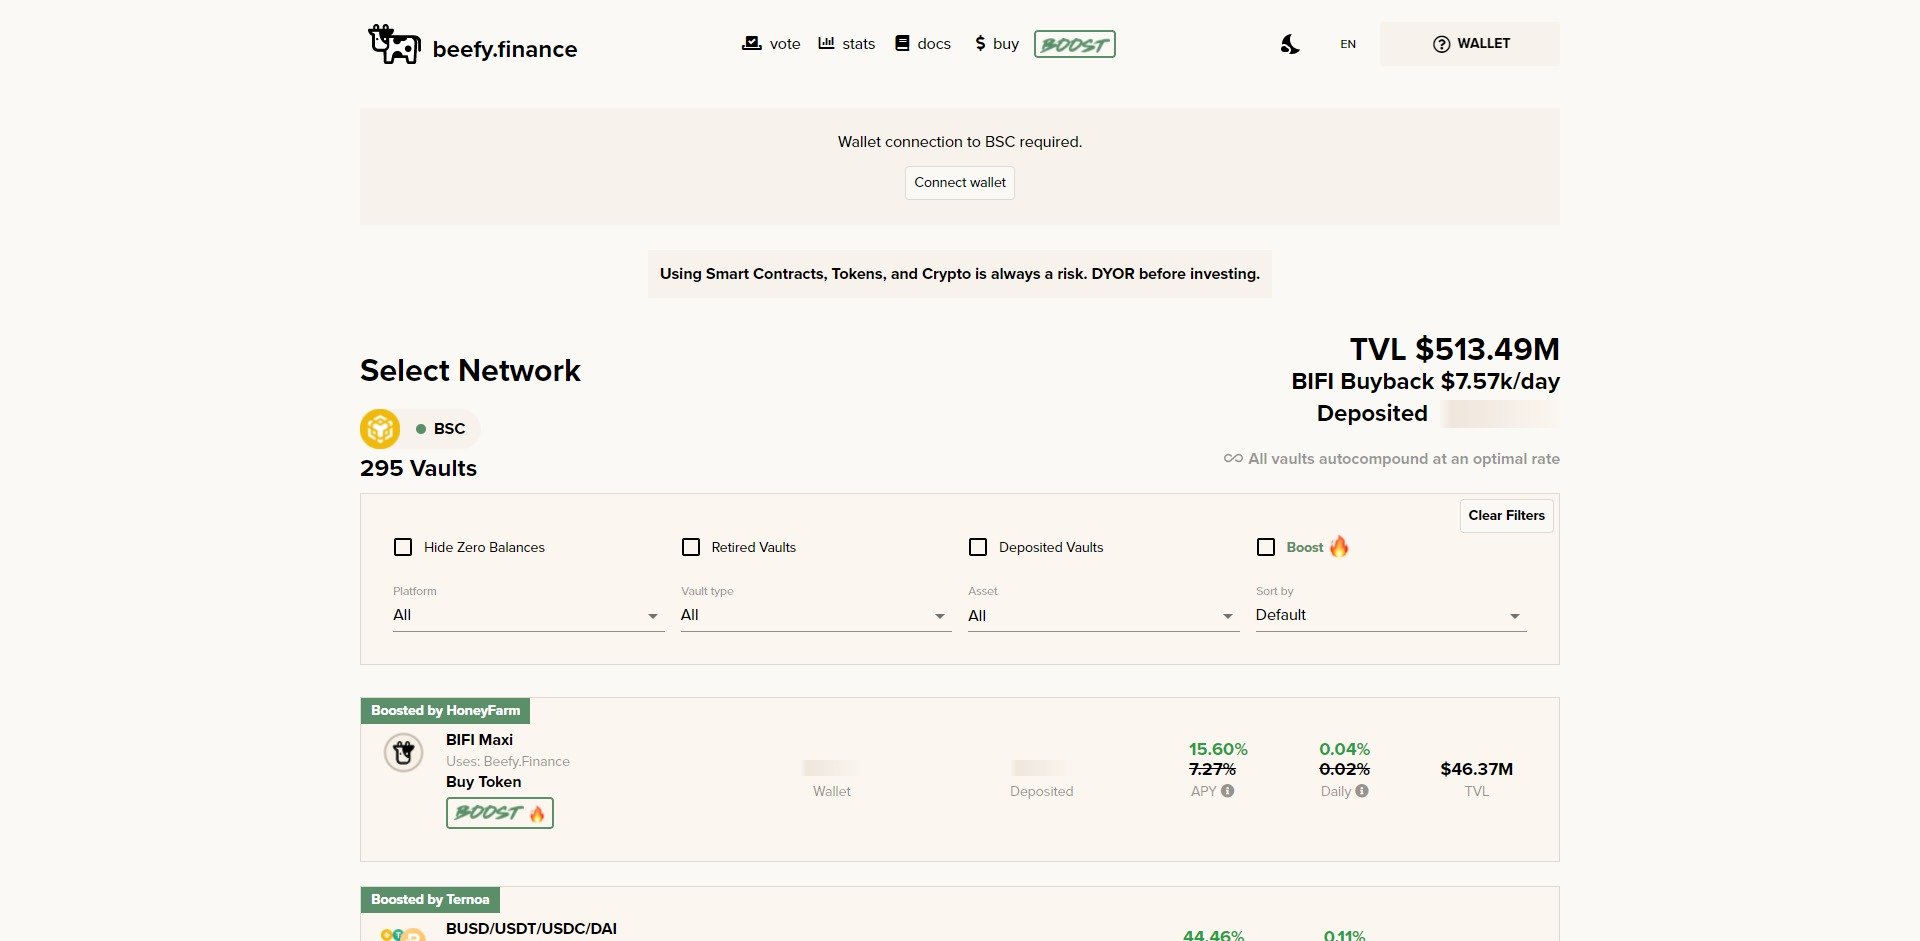Viewport: 1920px width, 941px height.
Task: Click the stats bar-chart icon
Action: pos(826,43)
